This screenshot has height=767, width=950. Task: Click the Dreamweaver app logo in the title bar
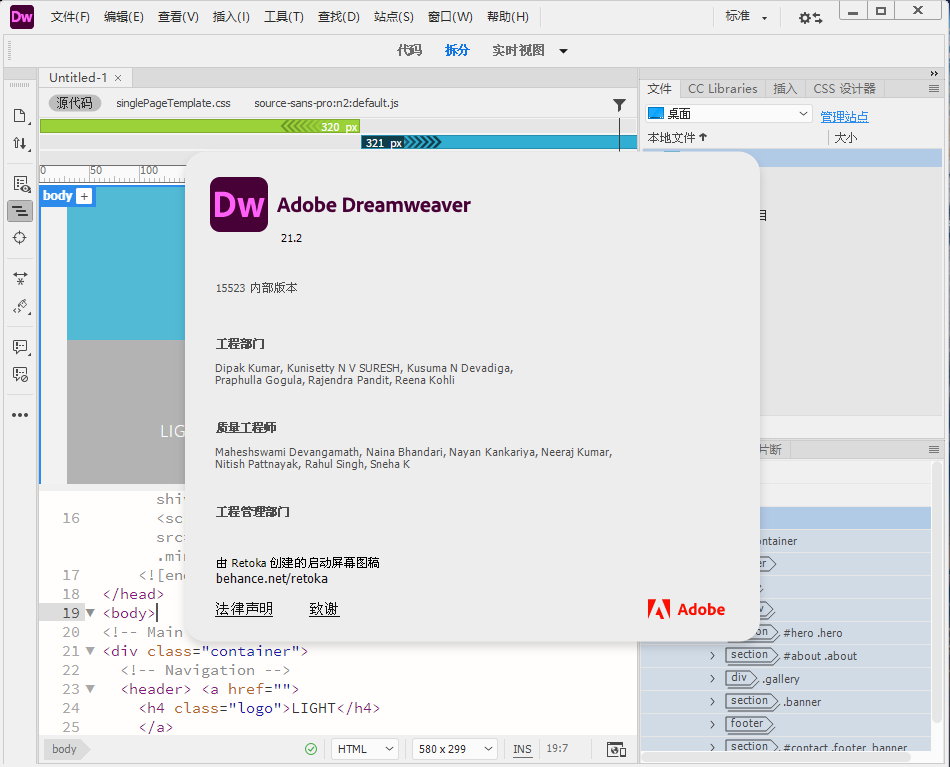pyautogui.click(x=21, y=16)
